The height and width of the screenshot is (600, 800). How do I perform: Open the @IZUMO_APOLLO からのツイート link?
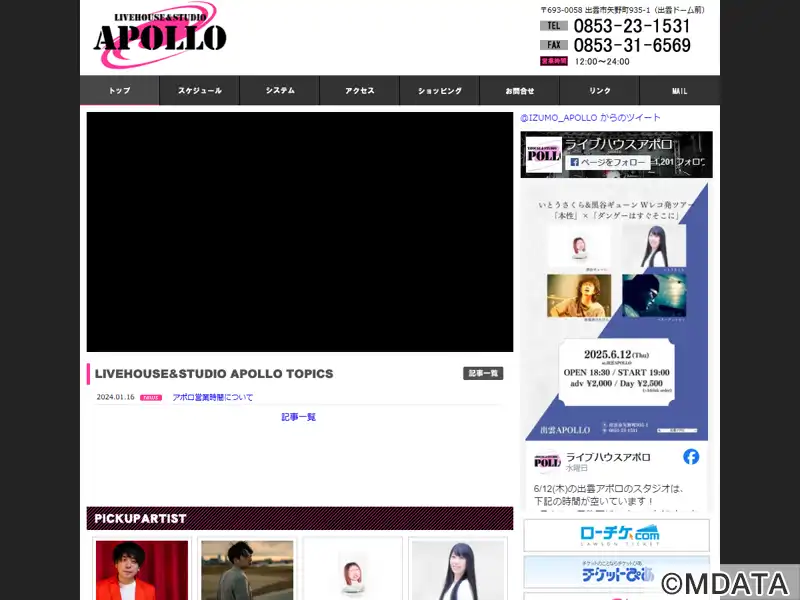(590, 117)
